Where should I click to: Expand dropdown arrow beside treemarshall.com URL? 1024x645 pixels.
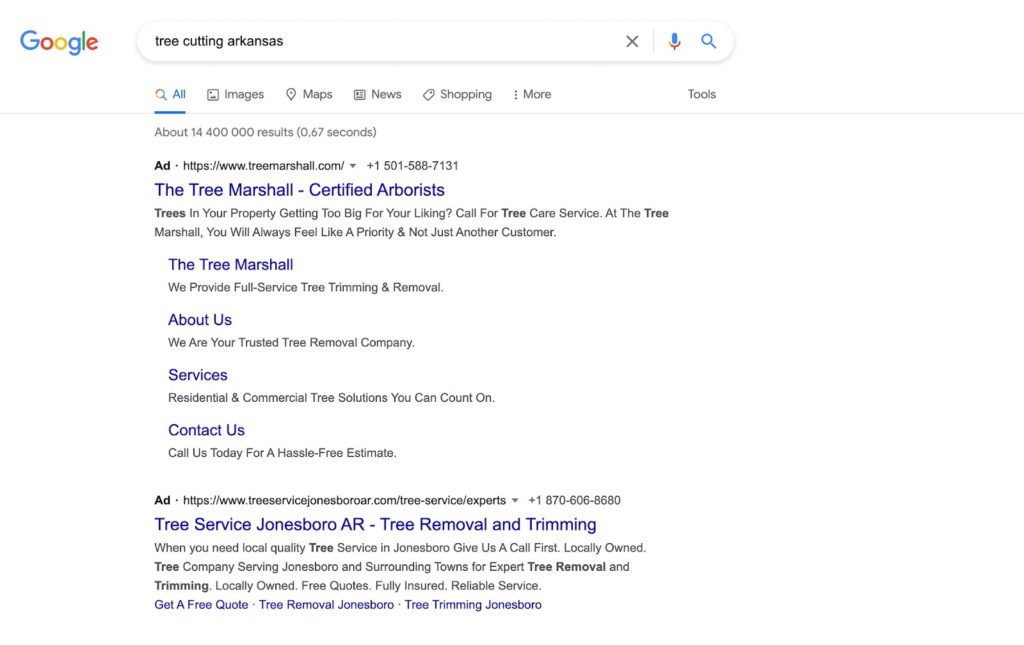tap(353, 166)
